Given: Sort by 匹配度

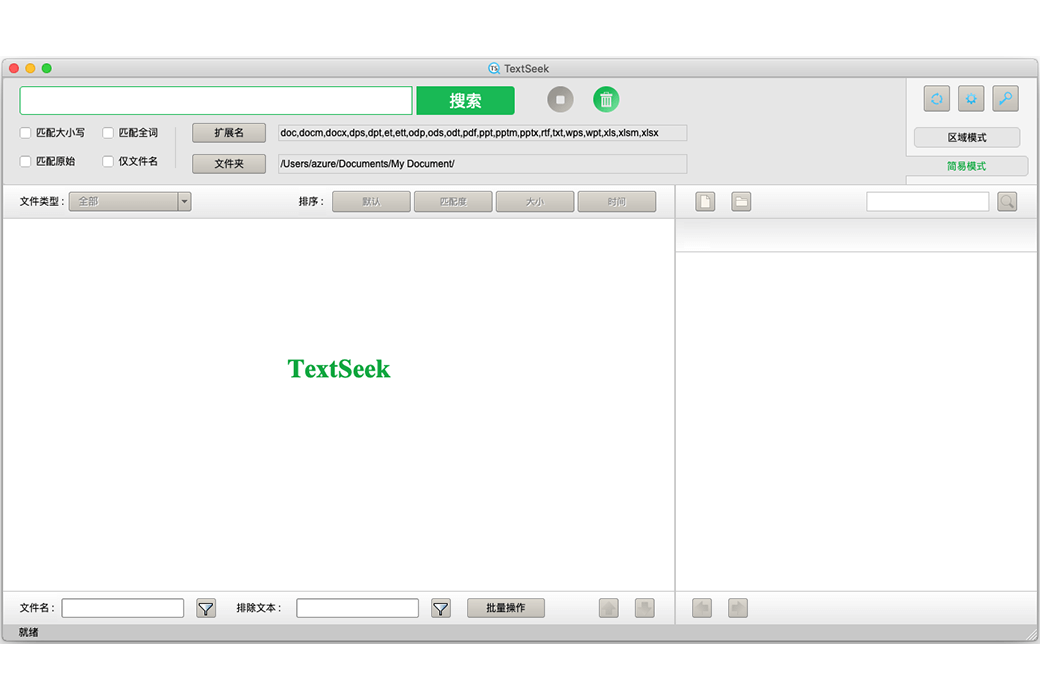Looking at the screenshot, I should tap(453, 201).
